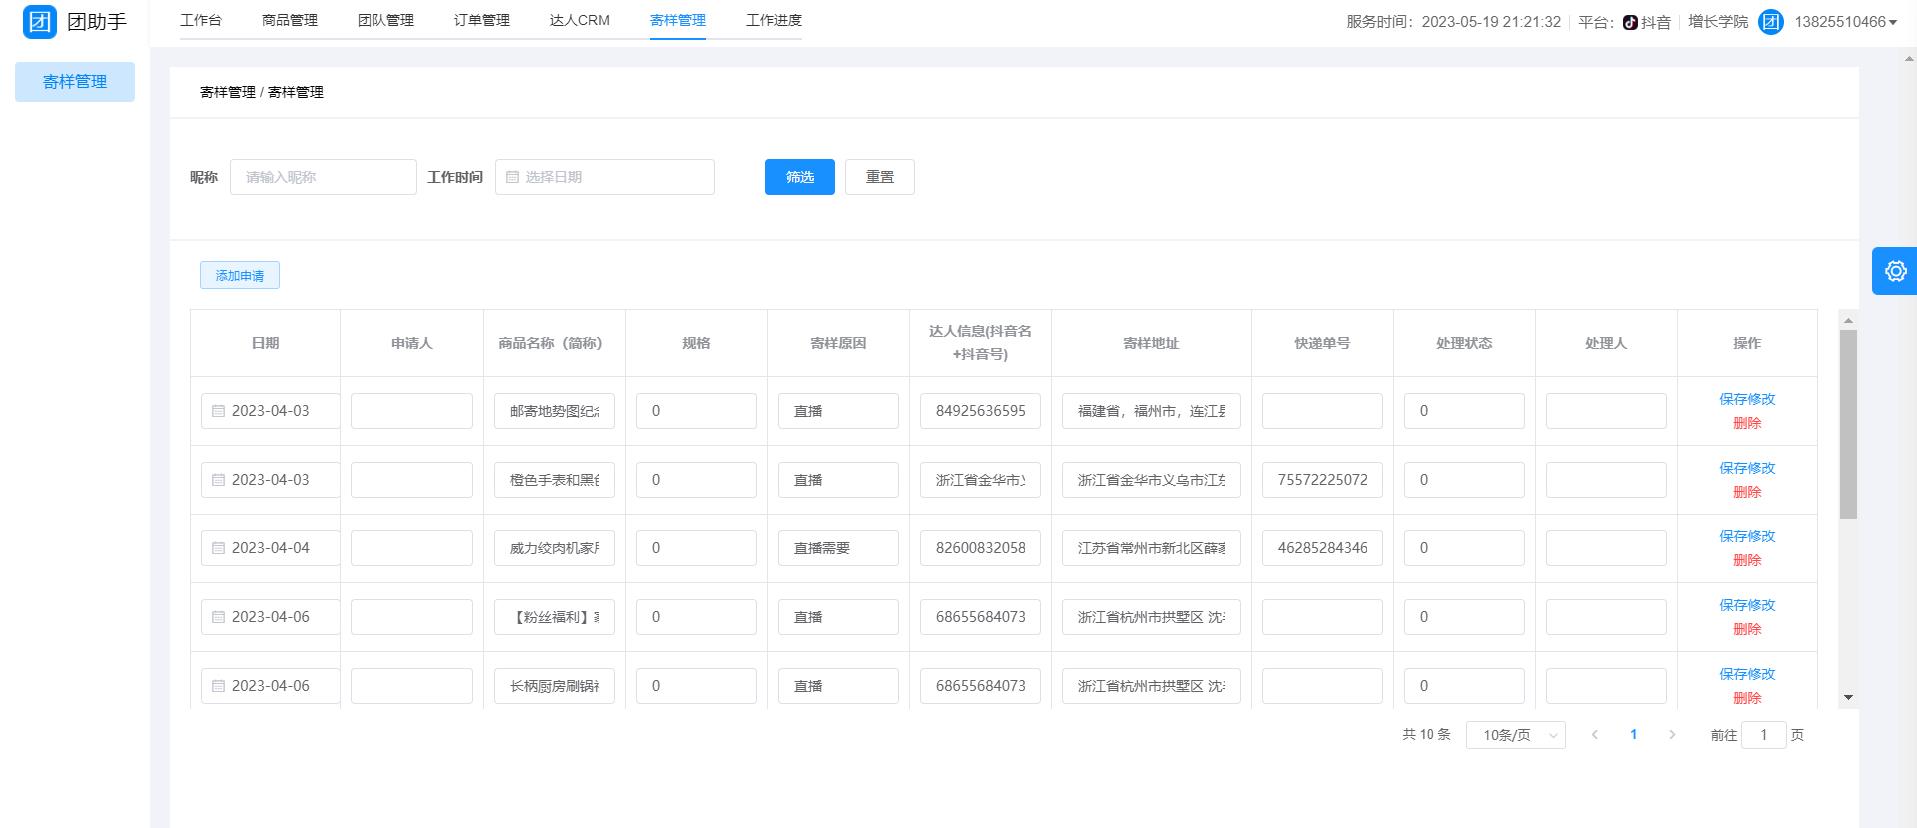Click breadcrumb text 寄样管理 / 寄样管理
Viewport: 1917px width, 828px height.
pos(262,92)
